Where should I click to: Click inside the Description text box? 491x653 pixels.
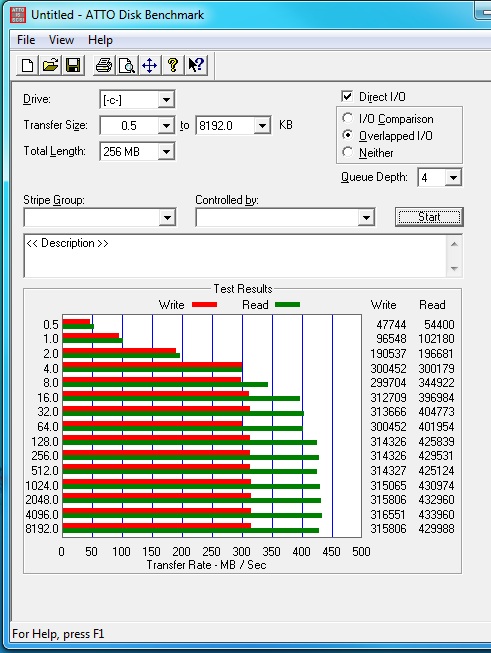pyautogui.click(x=235, y=256)
